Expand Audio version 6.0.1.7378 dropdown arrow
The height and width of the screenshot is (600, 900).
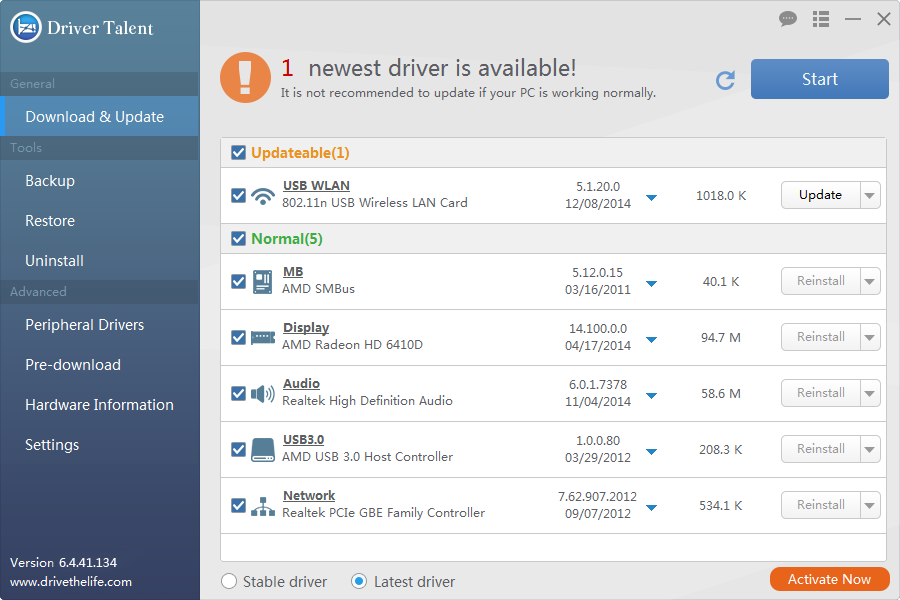(x=651, y=396)
